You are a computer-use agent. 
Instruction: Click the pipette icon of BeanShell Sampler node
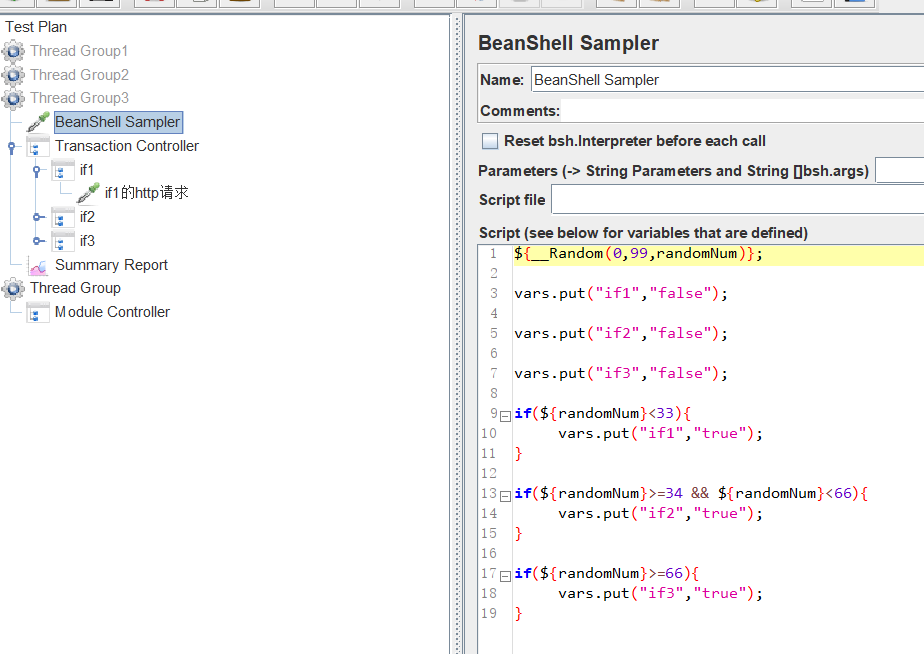pos(38,122)
